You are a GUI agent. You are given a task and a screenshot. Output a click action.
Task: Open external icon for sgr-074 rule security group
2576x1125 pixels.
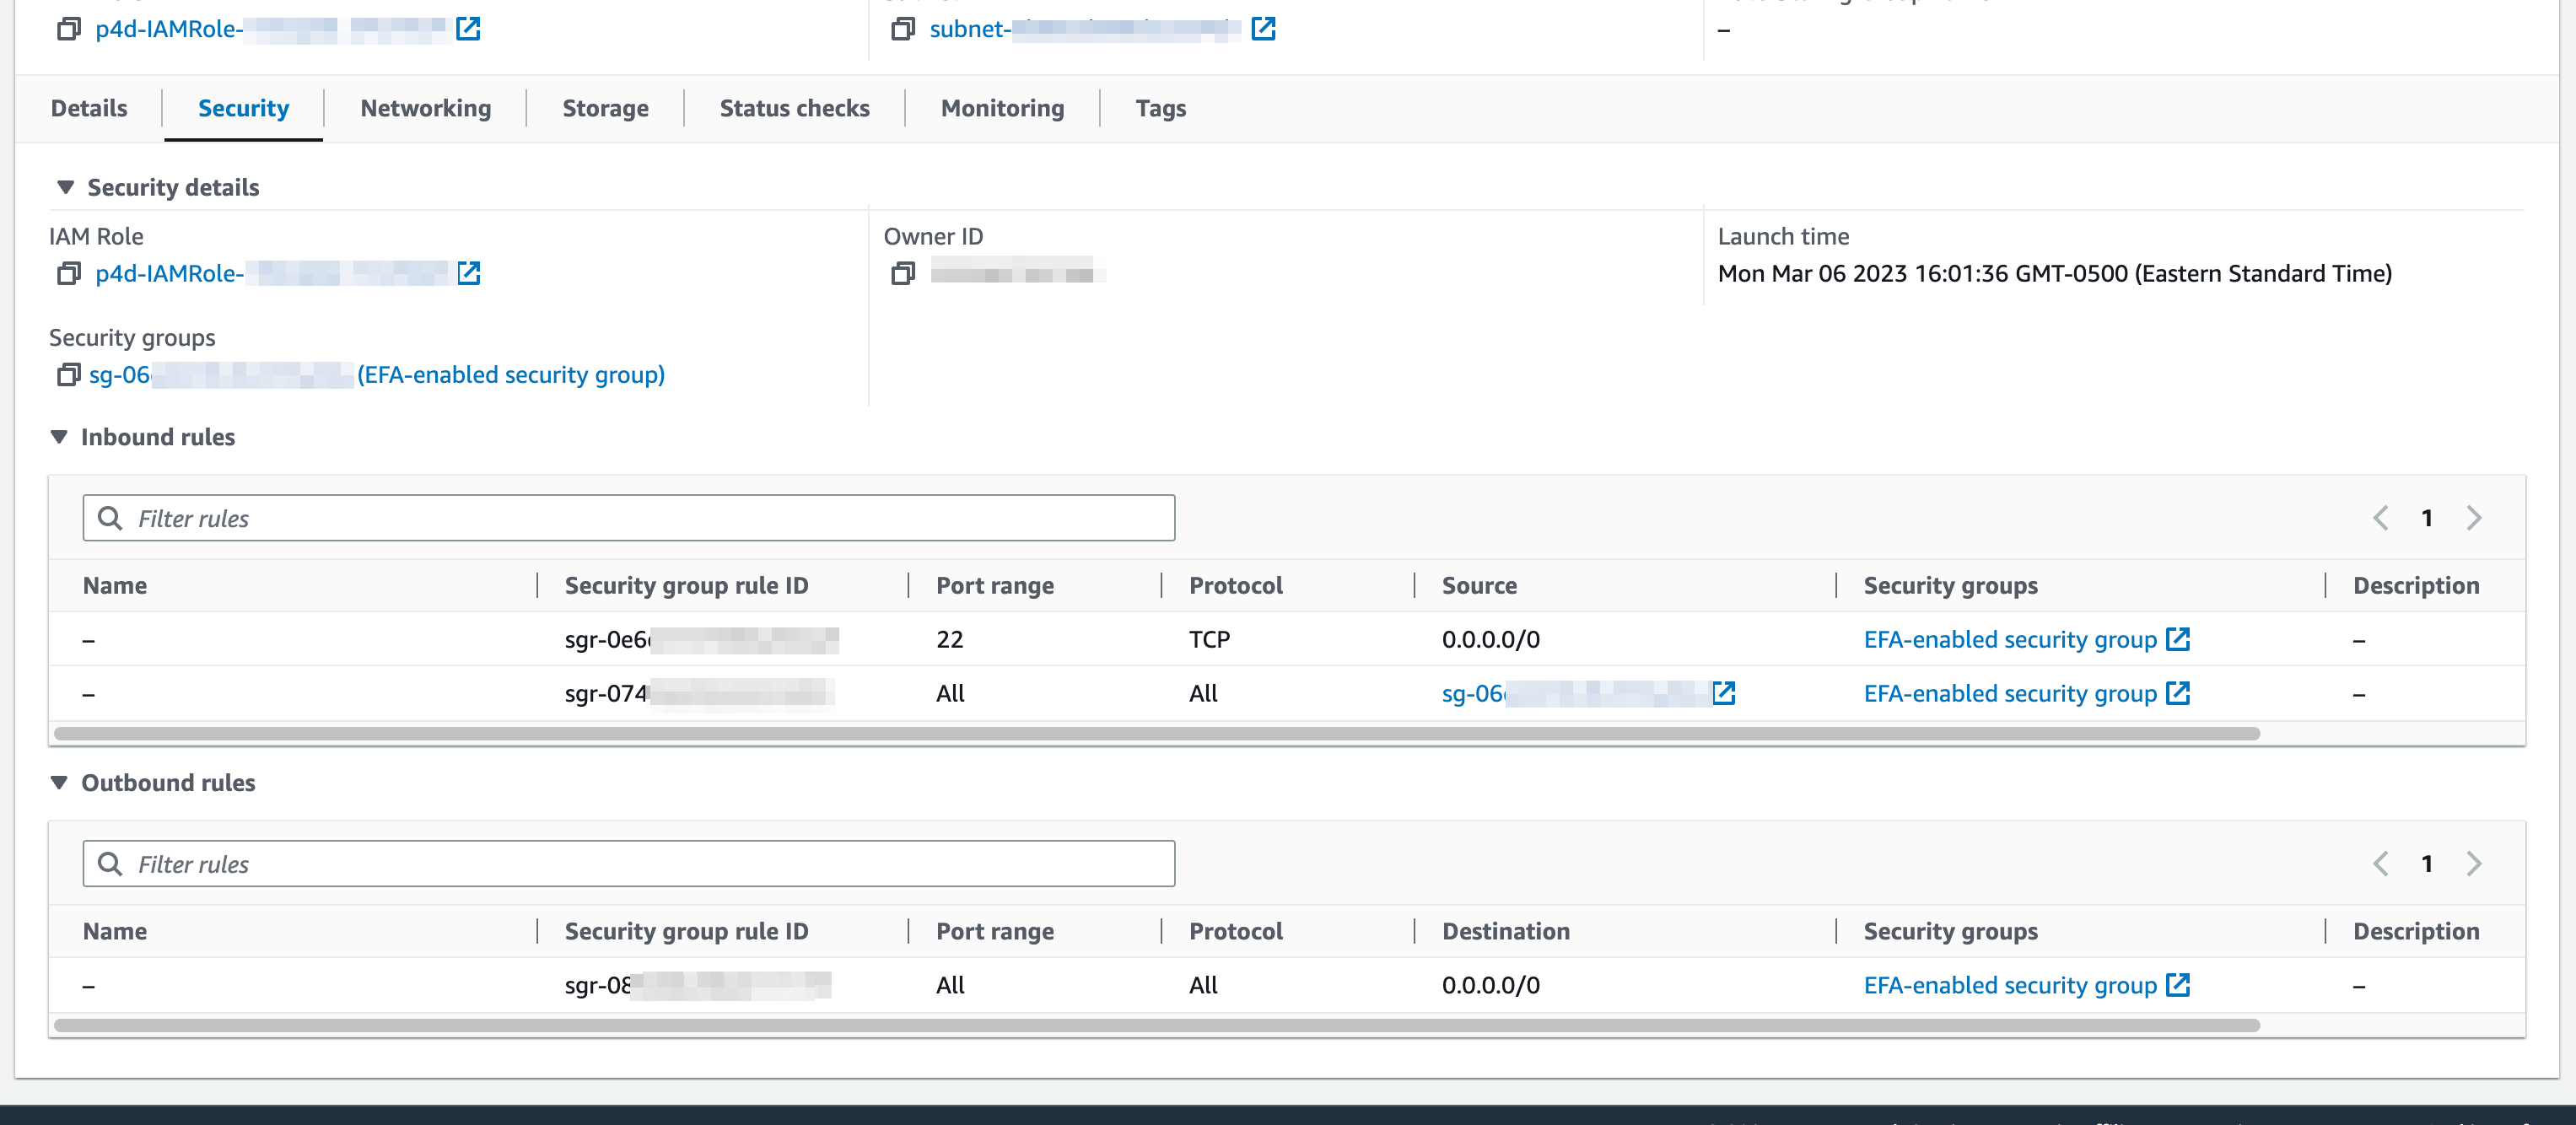tap(2177, 693)
